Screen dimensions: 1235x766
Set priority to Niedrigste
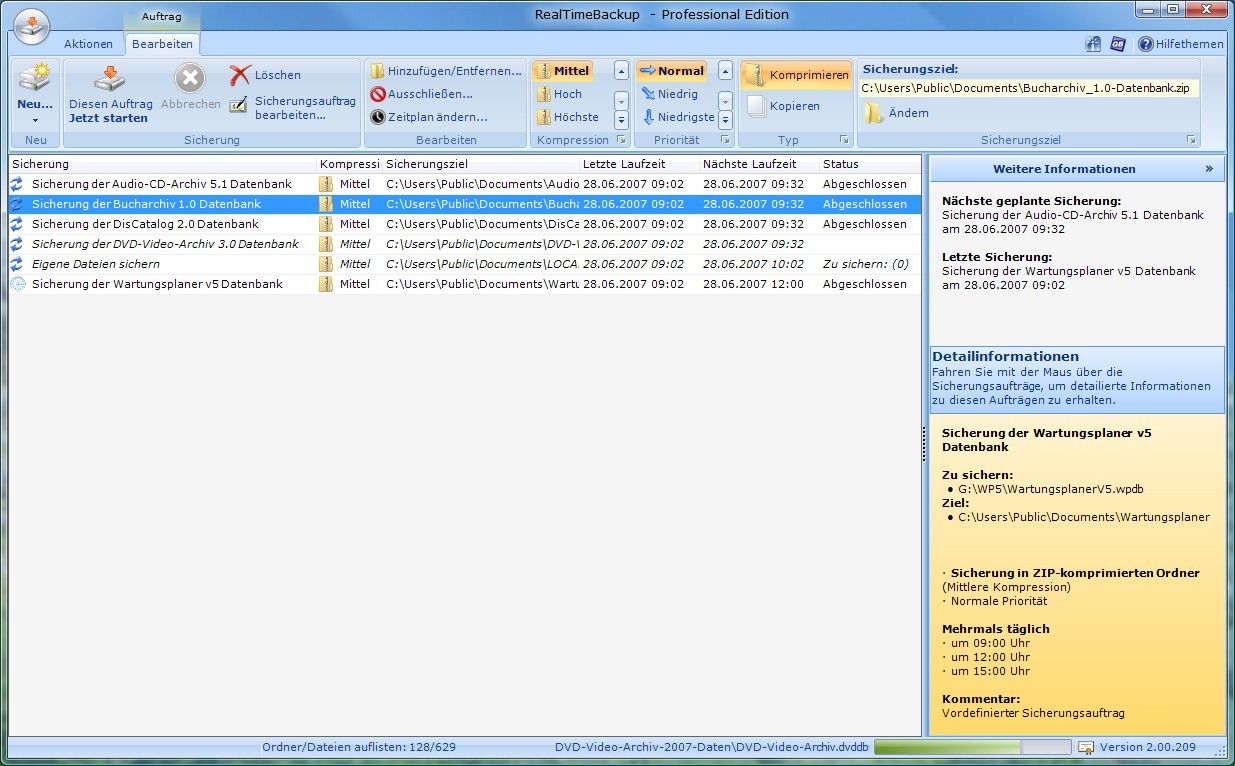click(x=677, y=117)
